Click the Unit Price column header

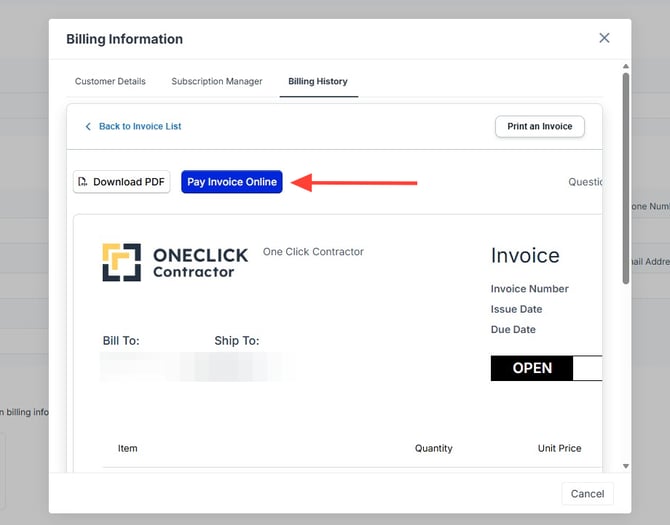[x=559, y=448]
